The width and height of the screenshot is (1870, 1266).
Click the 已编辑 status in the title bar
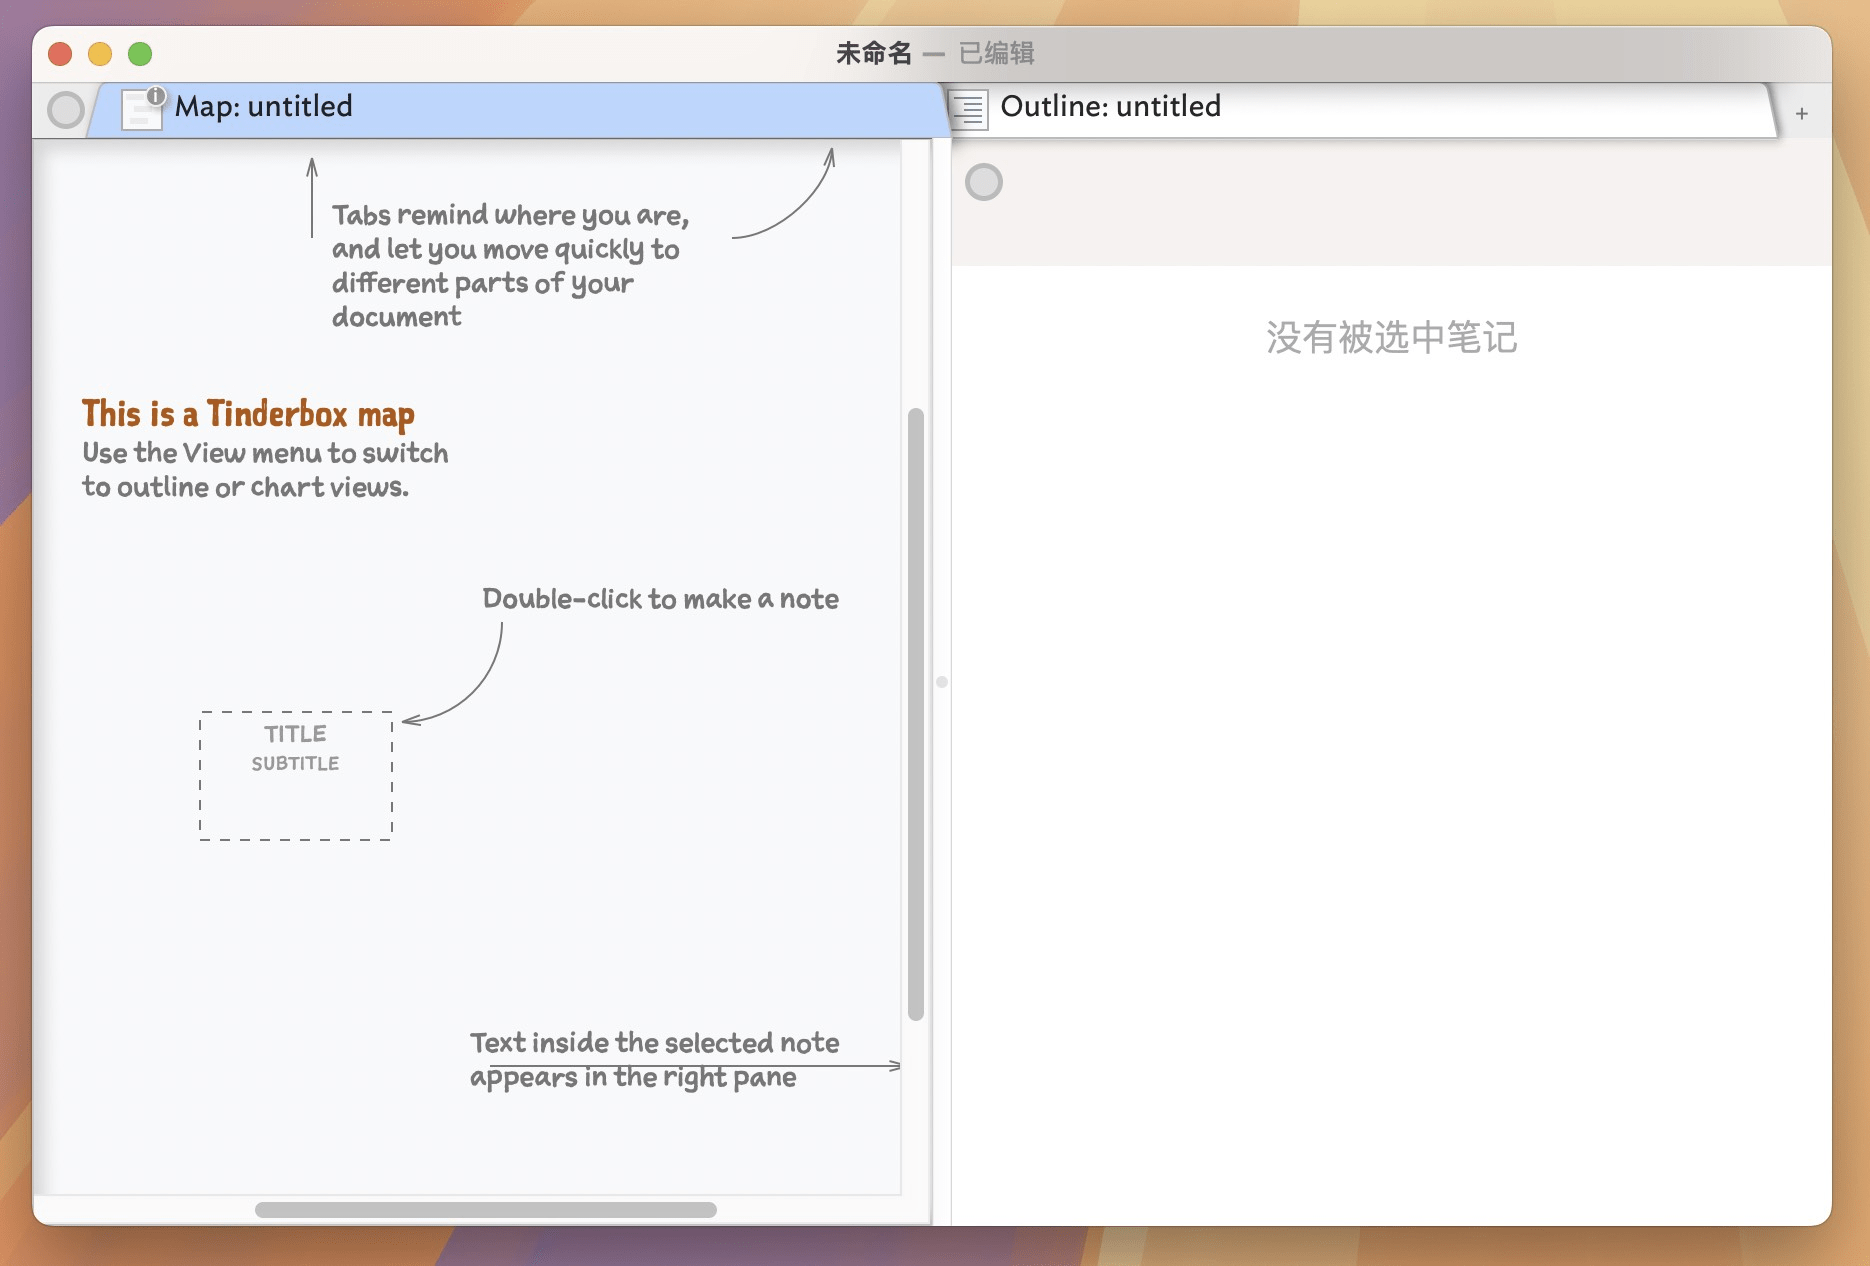click(996, 53)
